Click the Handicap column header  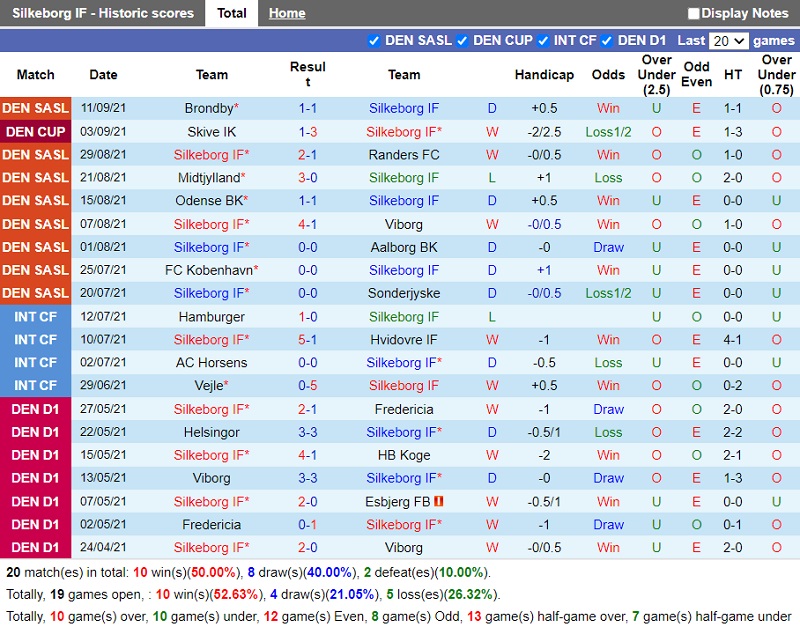544,75
